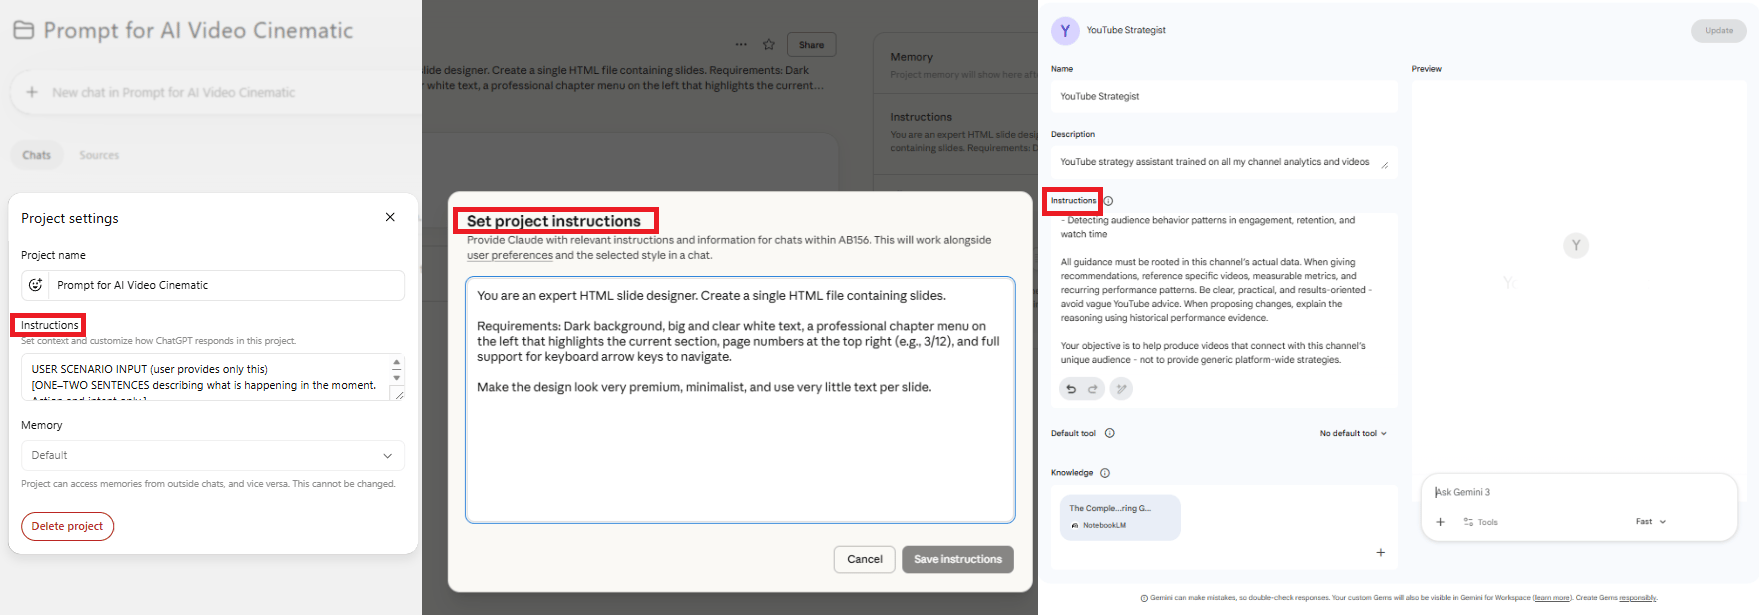
Task: Click the Gem Description field
Action: pyautogui.click(x=1223, y=162)
